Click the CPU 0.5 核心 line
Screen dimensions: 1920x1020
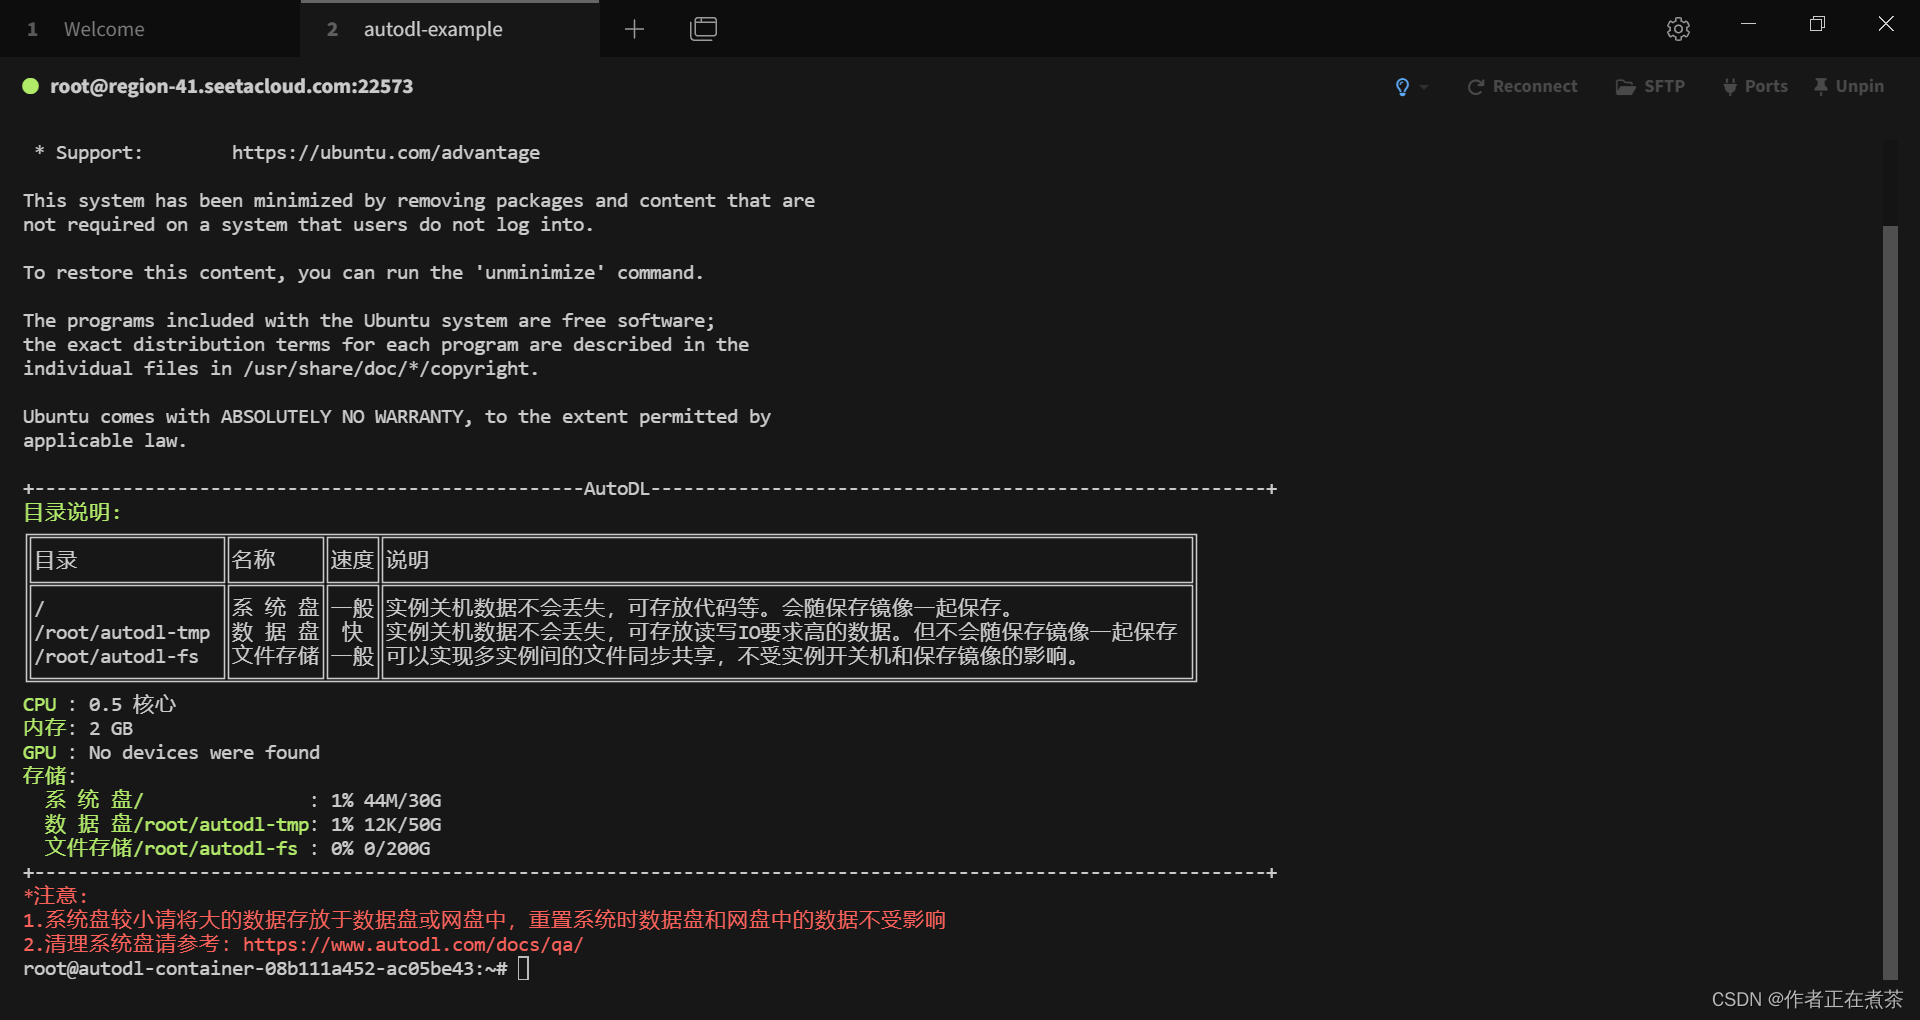click(99, 705)
